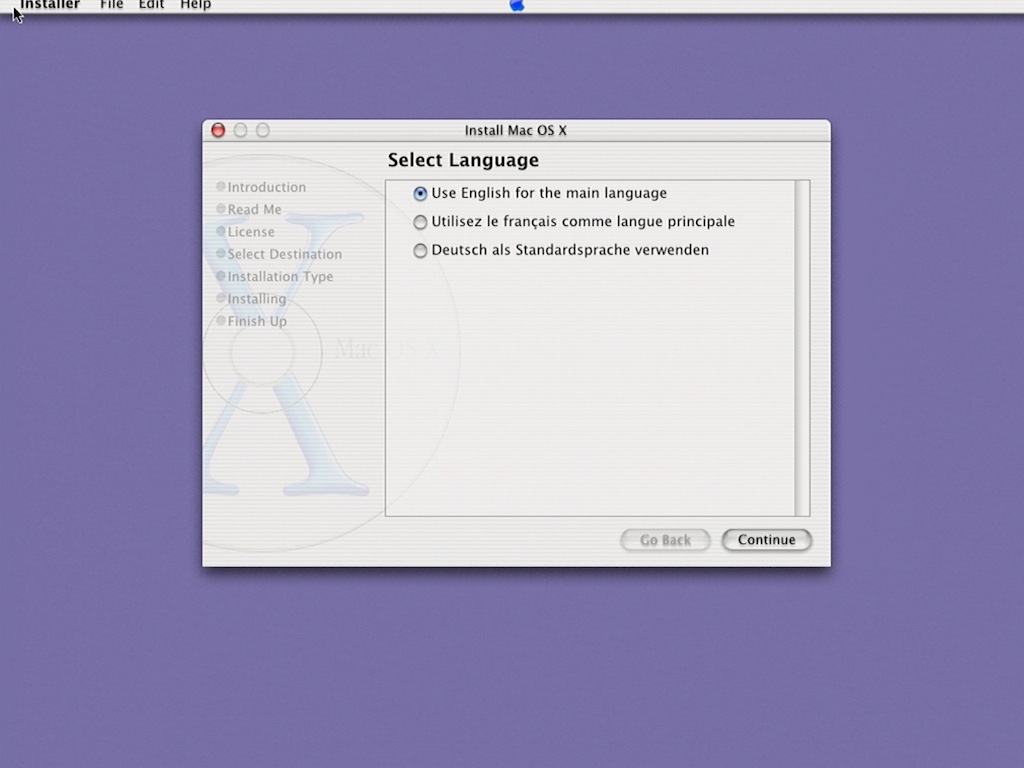The height and width of the screenshot is (768, 1024).
Task: Click the language list vertical scrollbar
Action: pyautogui.click(x=802, y=348)
